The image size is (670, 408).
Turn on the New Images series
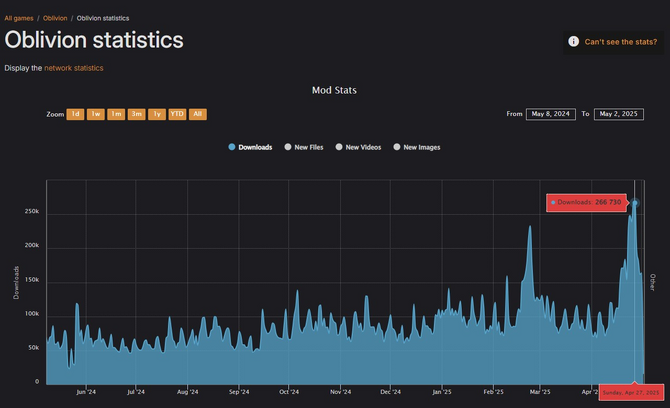[x=417, y=147]
